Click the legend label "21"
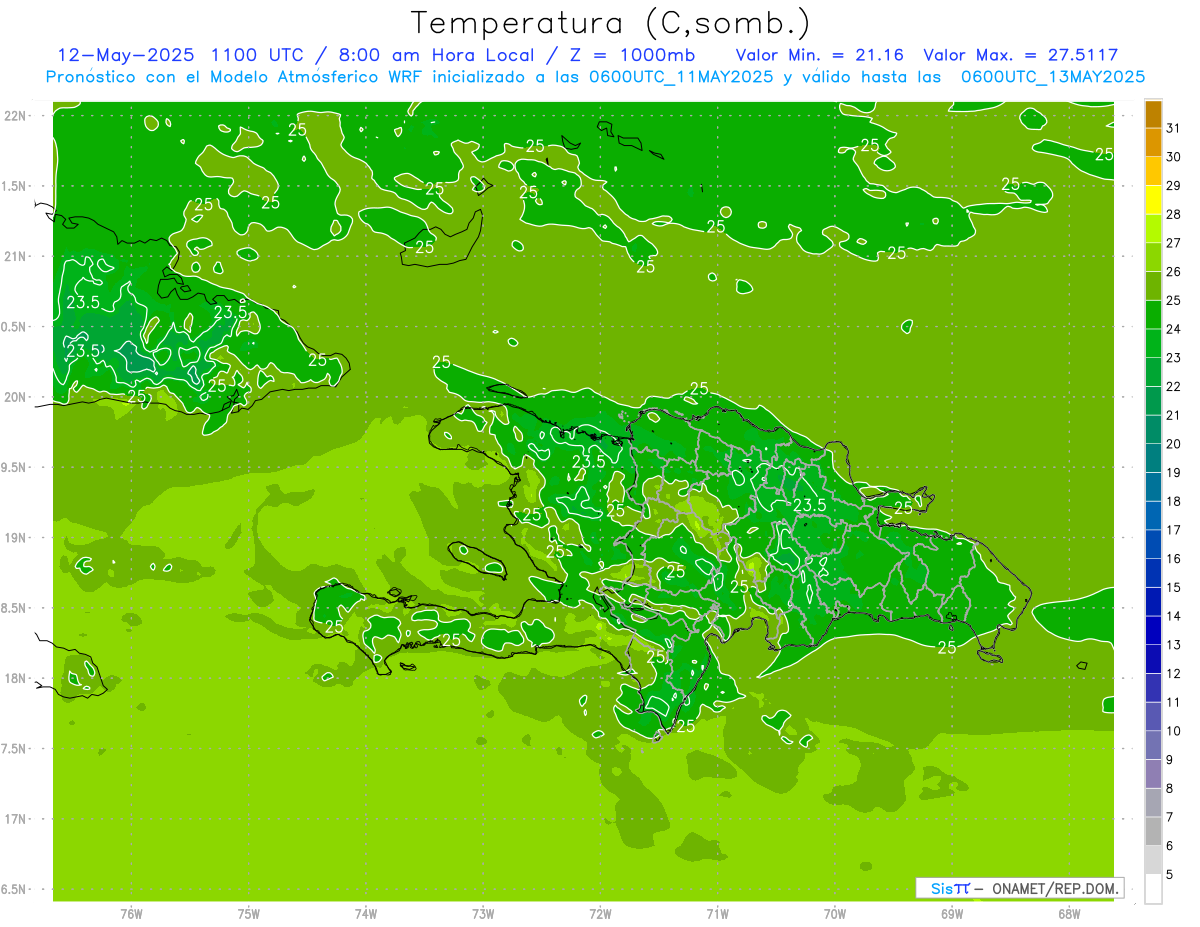Image resolution: width=1200 pixels, height=927 pixels. [x=1174, y=415]
